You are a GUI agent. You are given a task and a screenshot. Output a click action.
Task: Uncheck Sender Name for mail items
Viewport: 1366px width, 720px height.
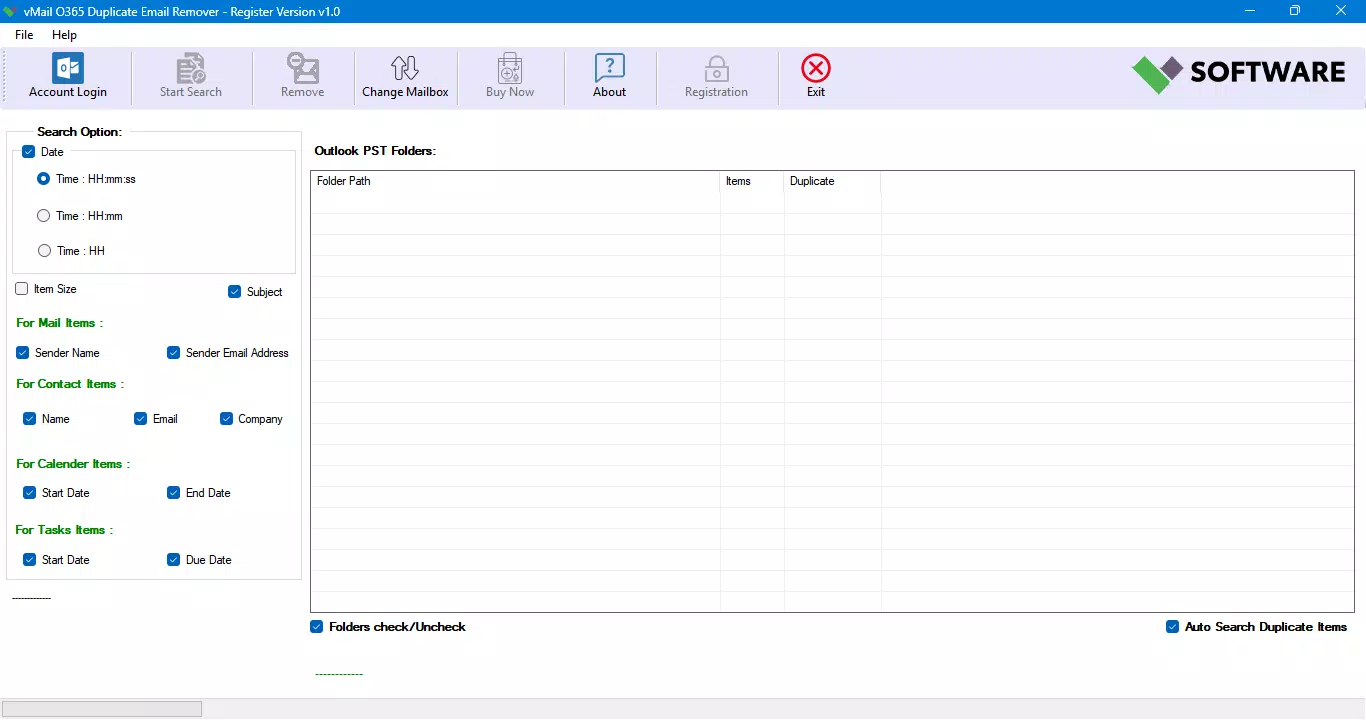coord(23,353)
